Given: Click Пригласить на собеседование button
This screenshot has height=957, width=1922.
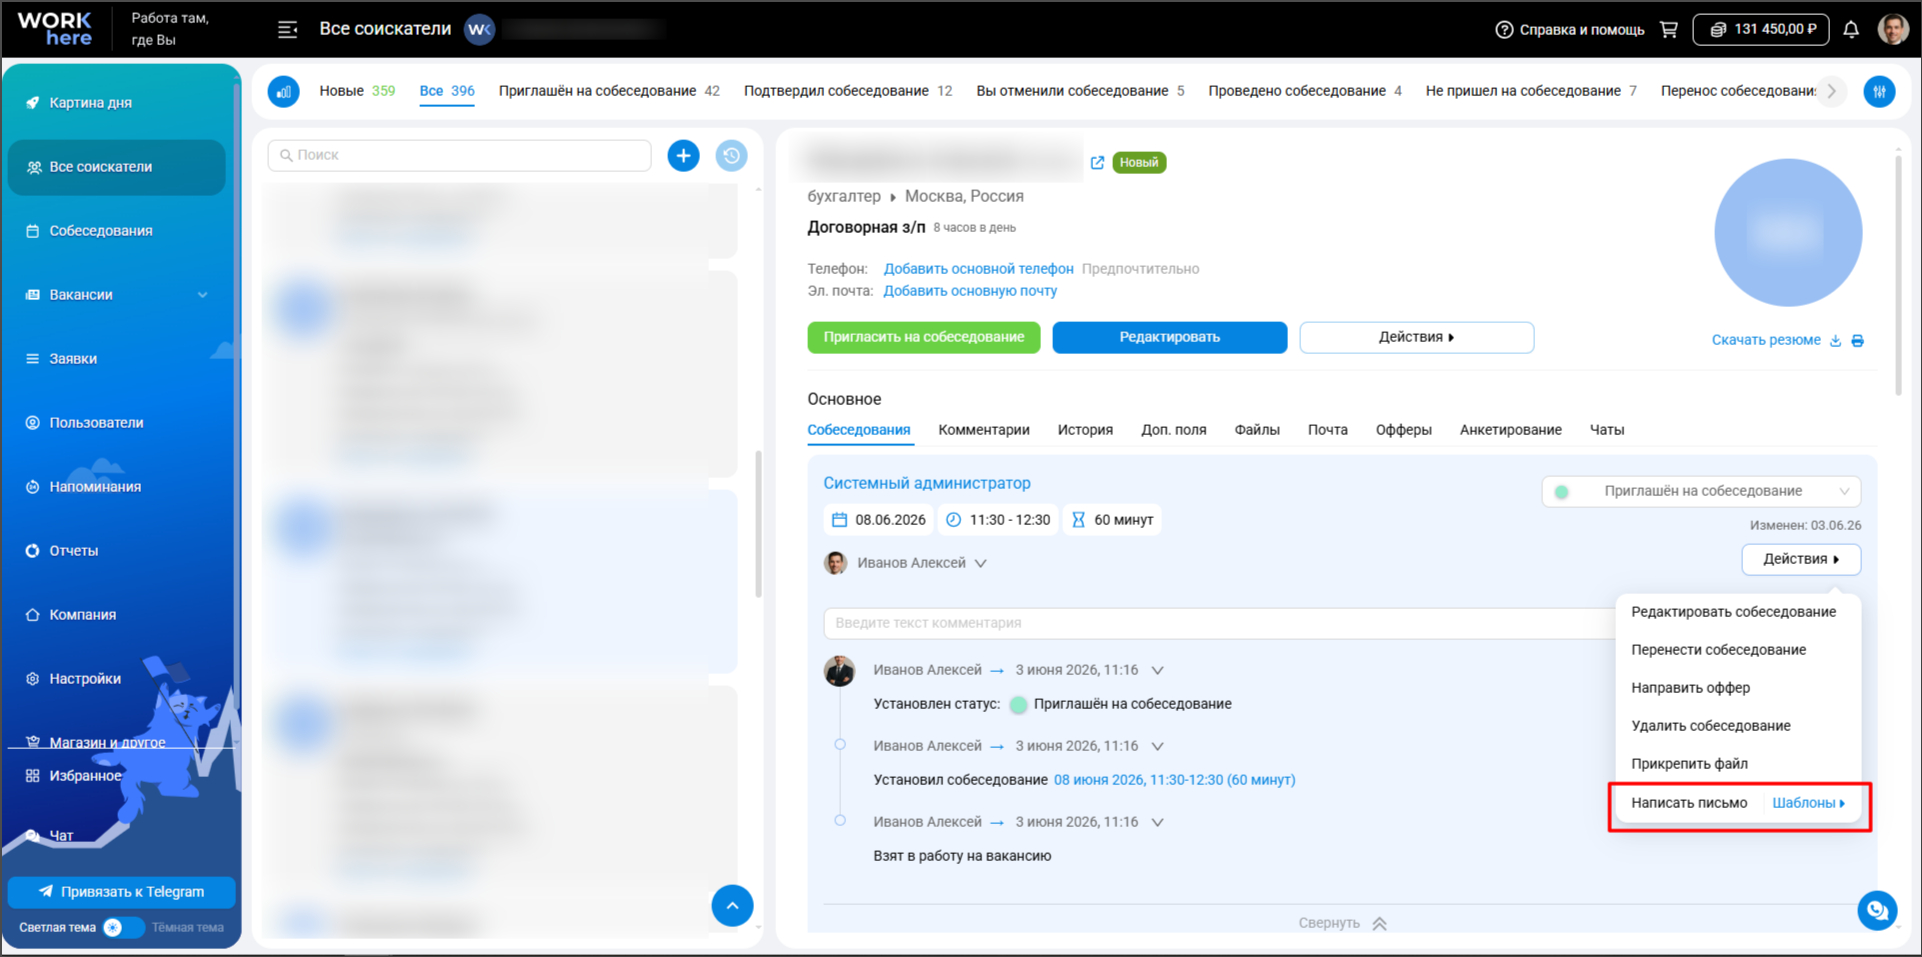Looking at the screenshot, I should point(923,337).
